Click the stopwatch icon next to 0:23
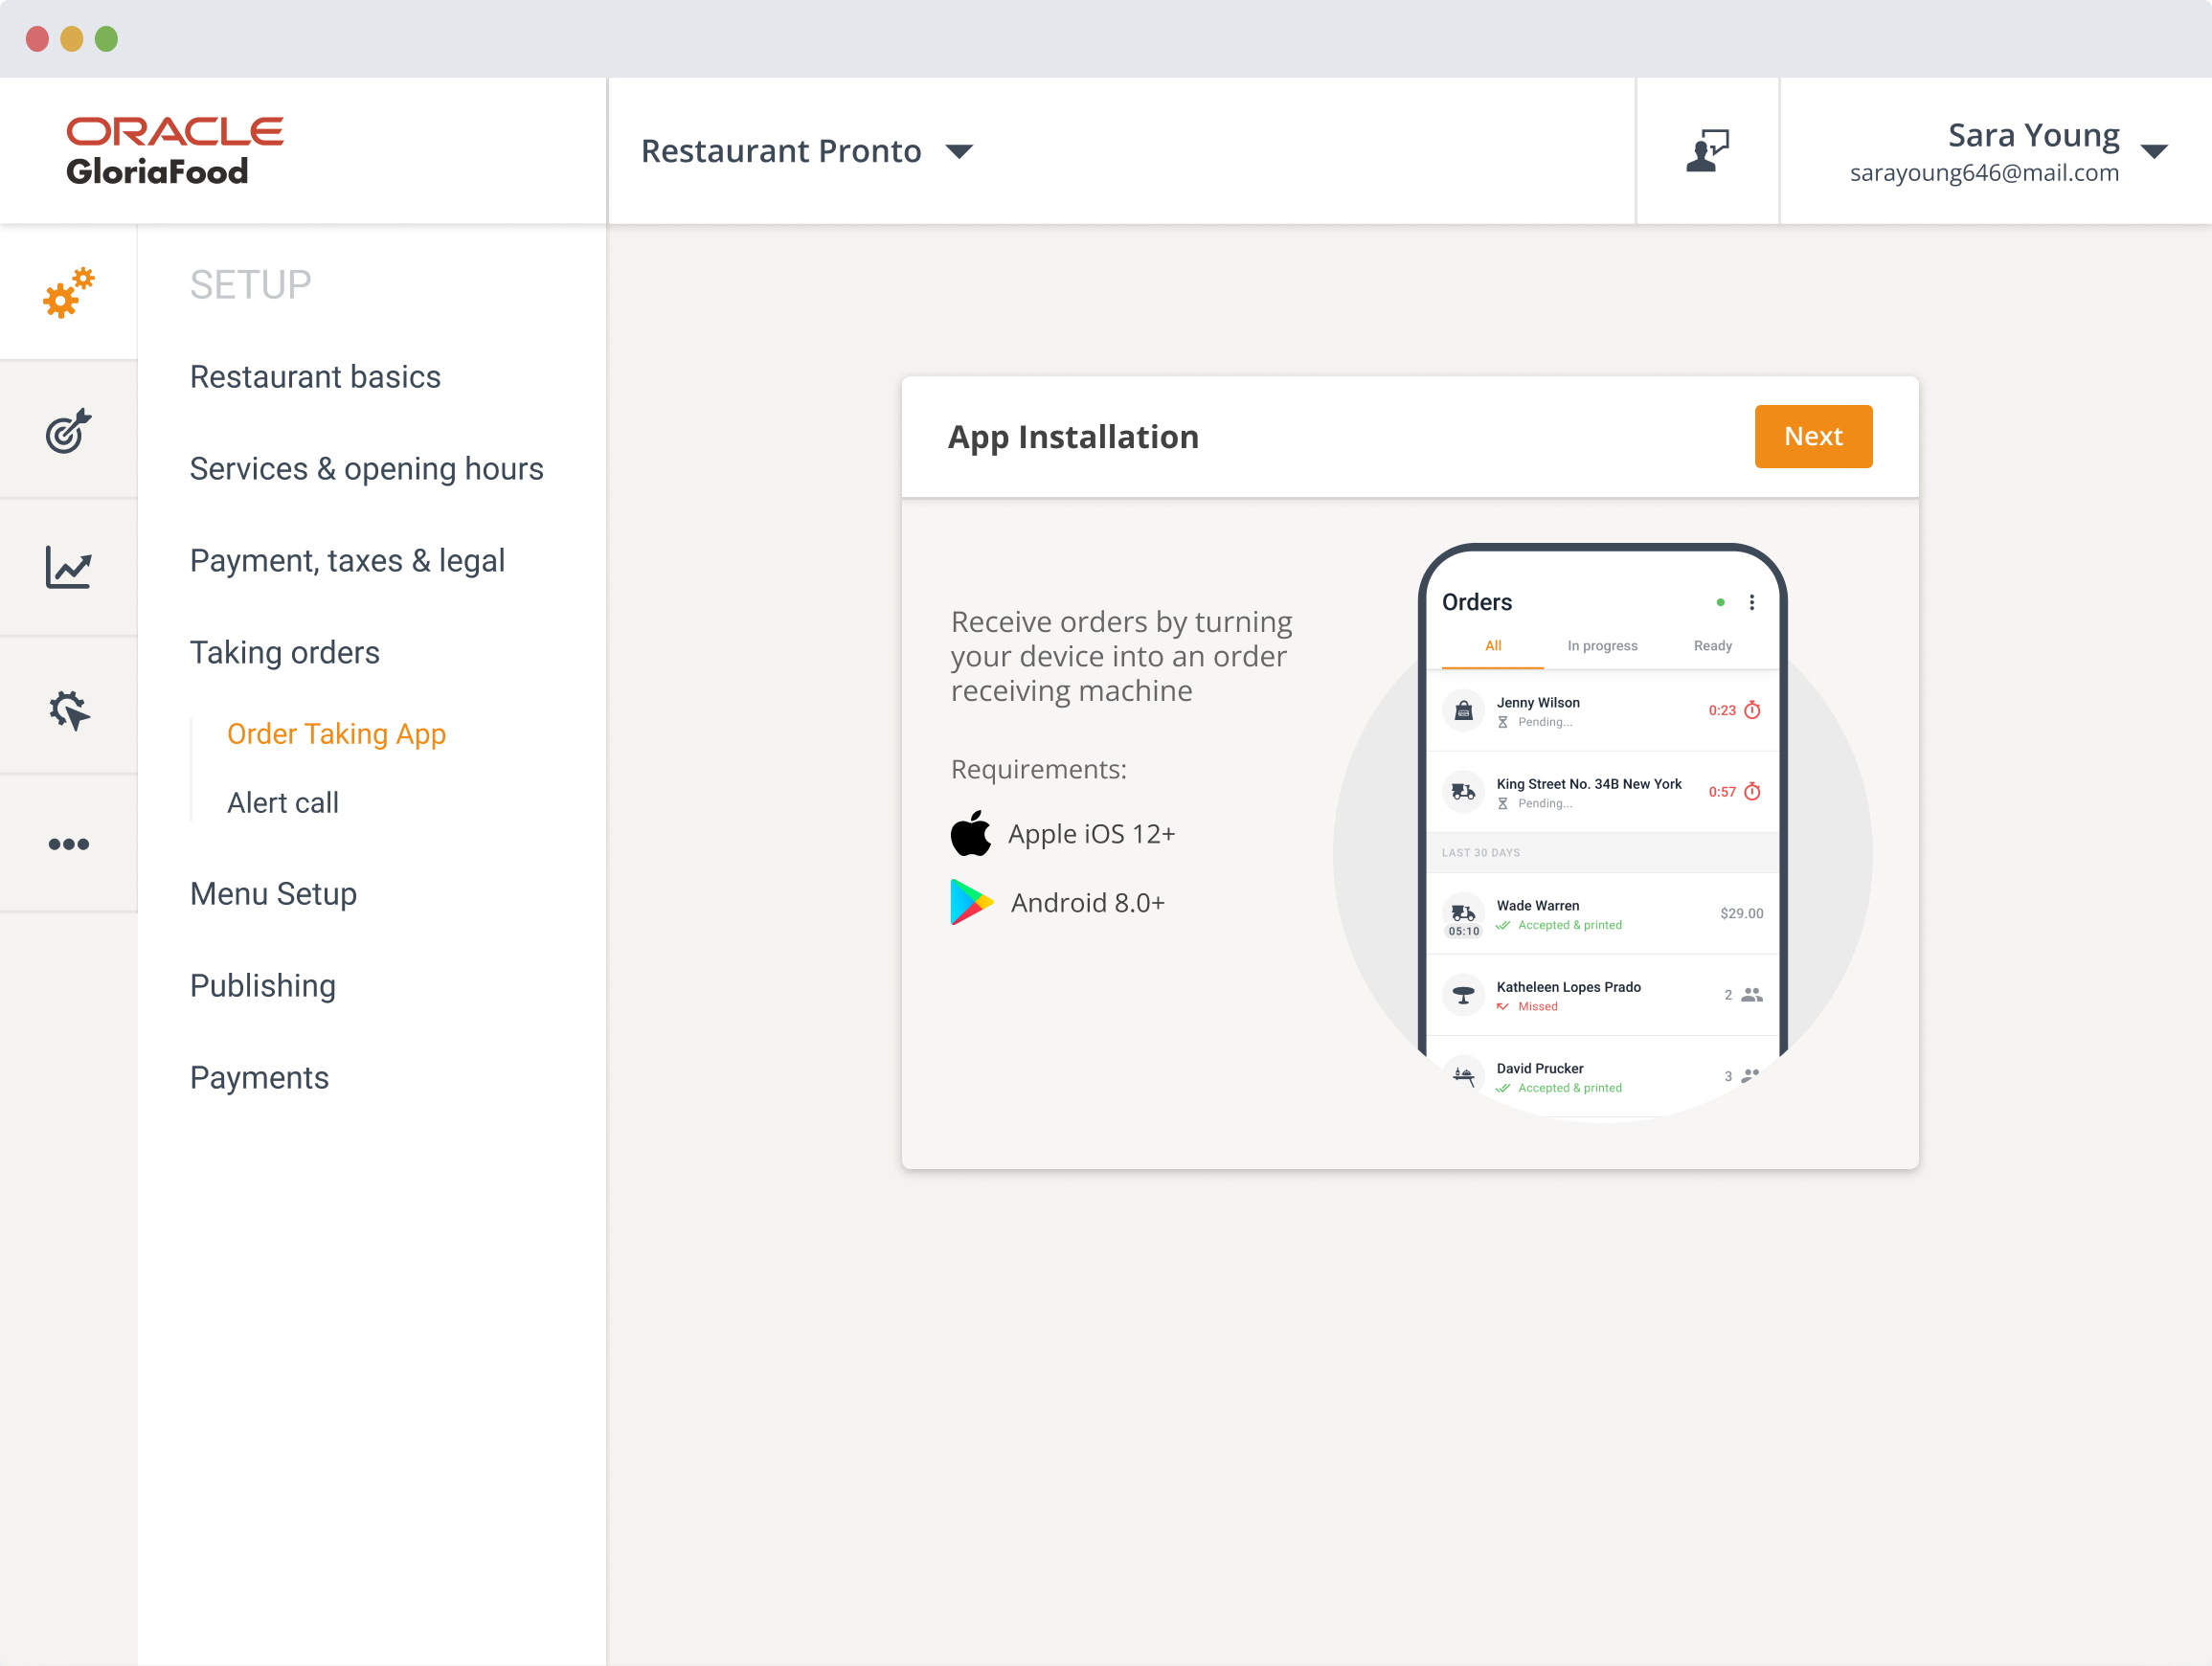Image resolution: width=2212 pixels, height=1666 pixels. (1752, 710)
